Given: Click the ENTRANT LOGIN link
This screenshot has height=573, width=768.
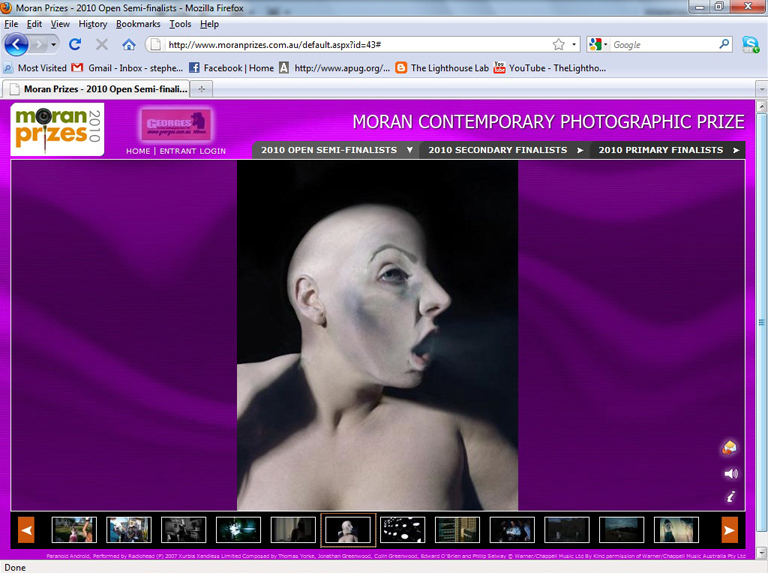Looking at the screenshot, I should coord(192,151).
